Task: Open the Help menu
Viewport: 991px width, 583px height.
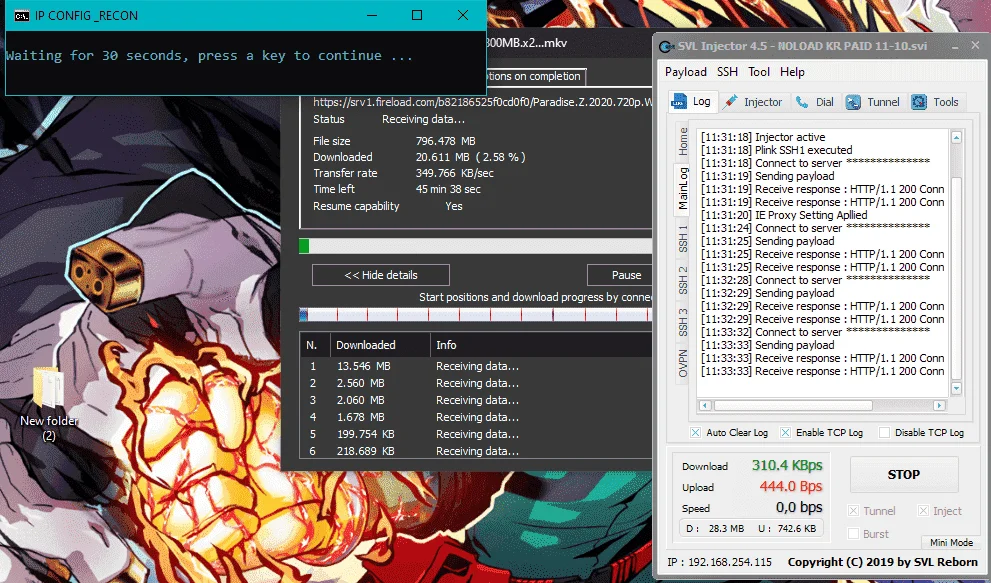Action: 793,72
